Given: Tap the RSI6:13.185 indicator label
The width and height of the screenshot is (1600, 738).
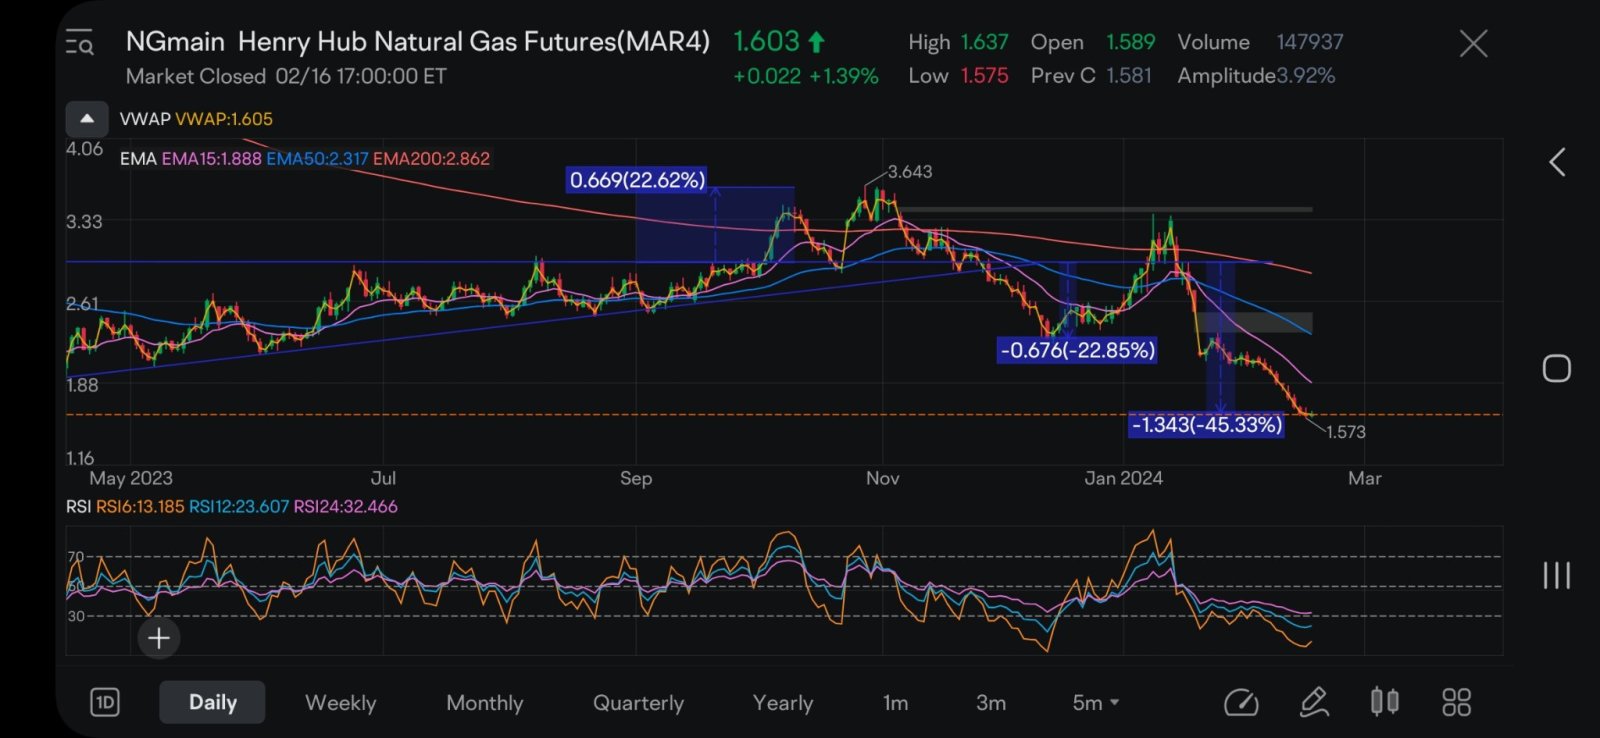Looking at the screenshot, I should (x=140, y=507).
